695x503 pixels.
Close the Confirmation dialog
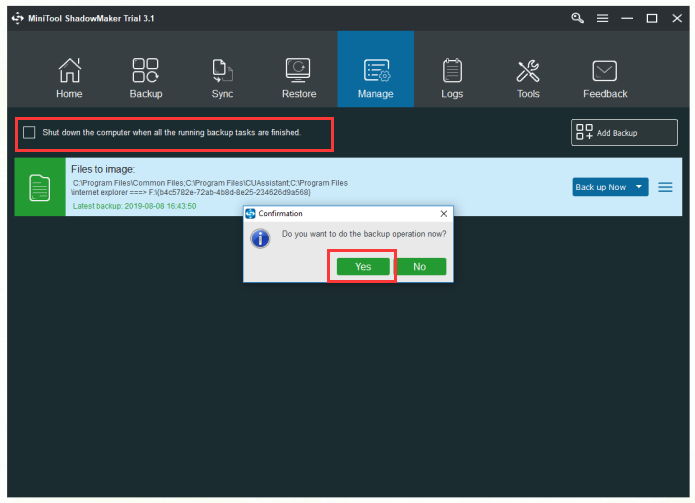click(x=443, y=214)
